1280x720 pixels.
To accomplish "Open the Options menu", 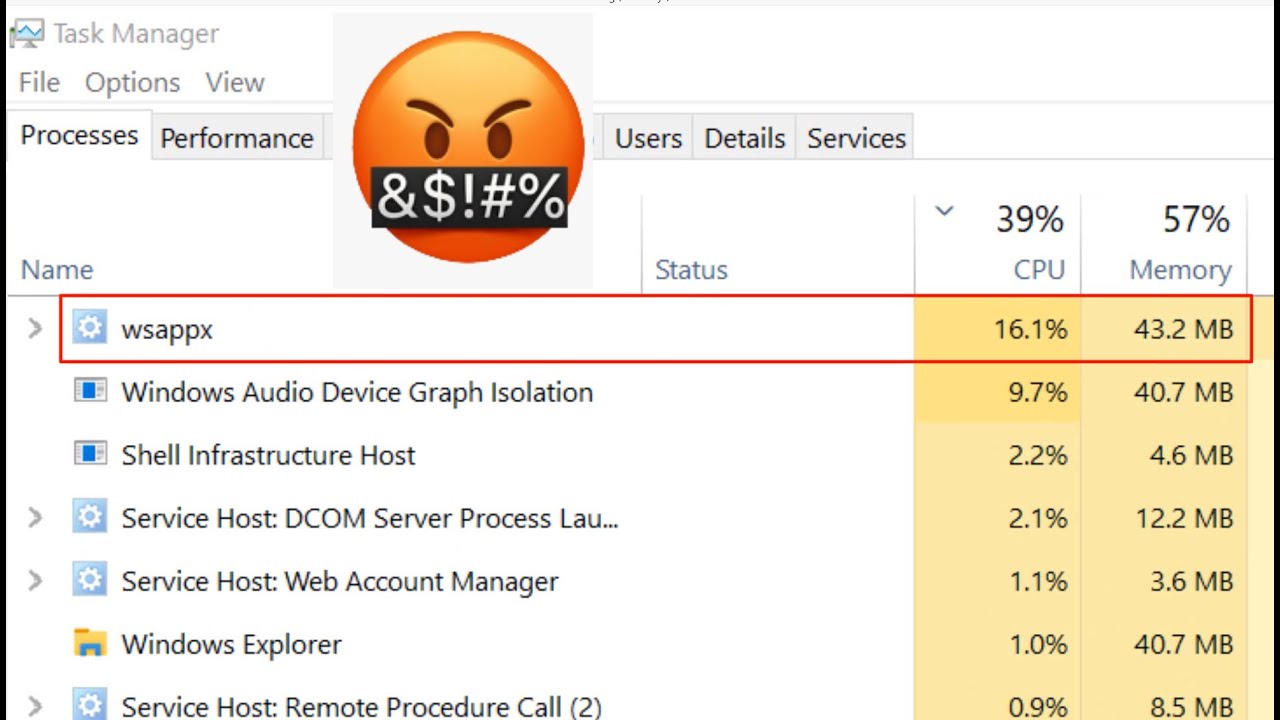I will click(x=132, y=82).
